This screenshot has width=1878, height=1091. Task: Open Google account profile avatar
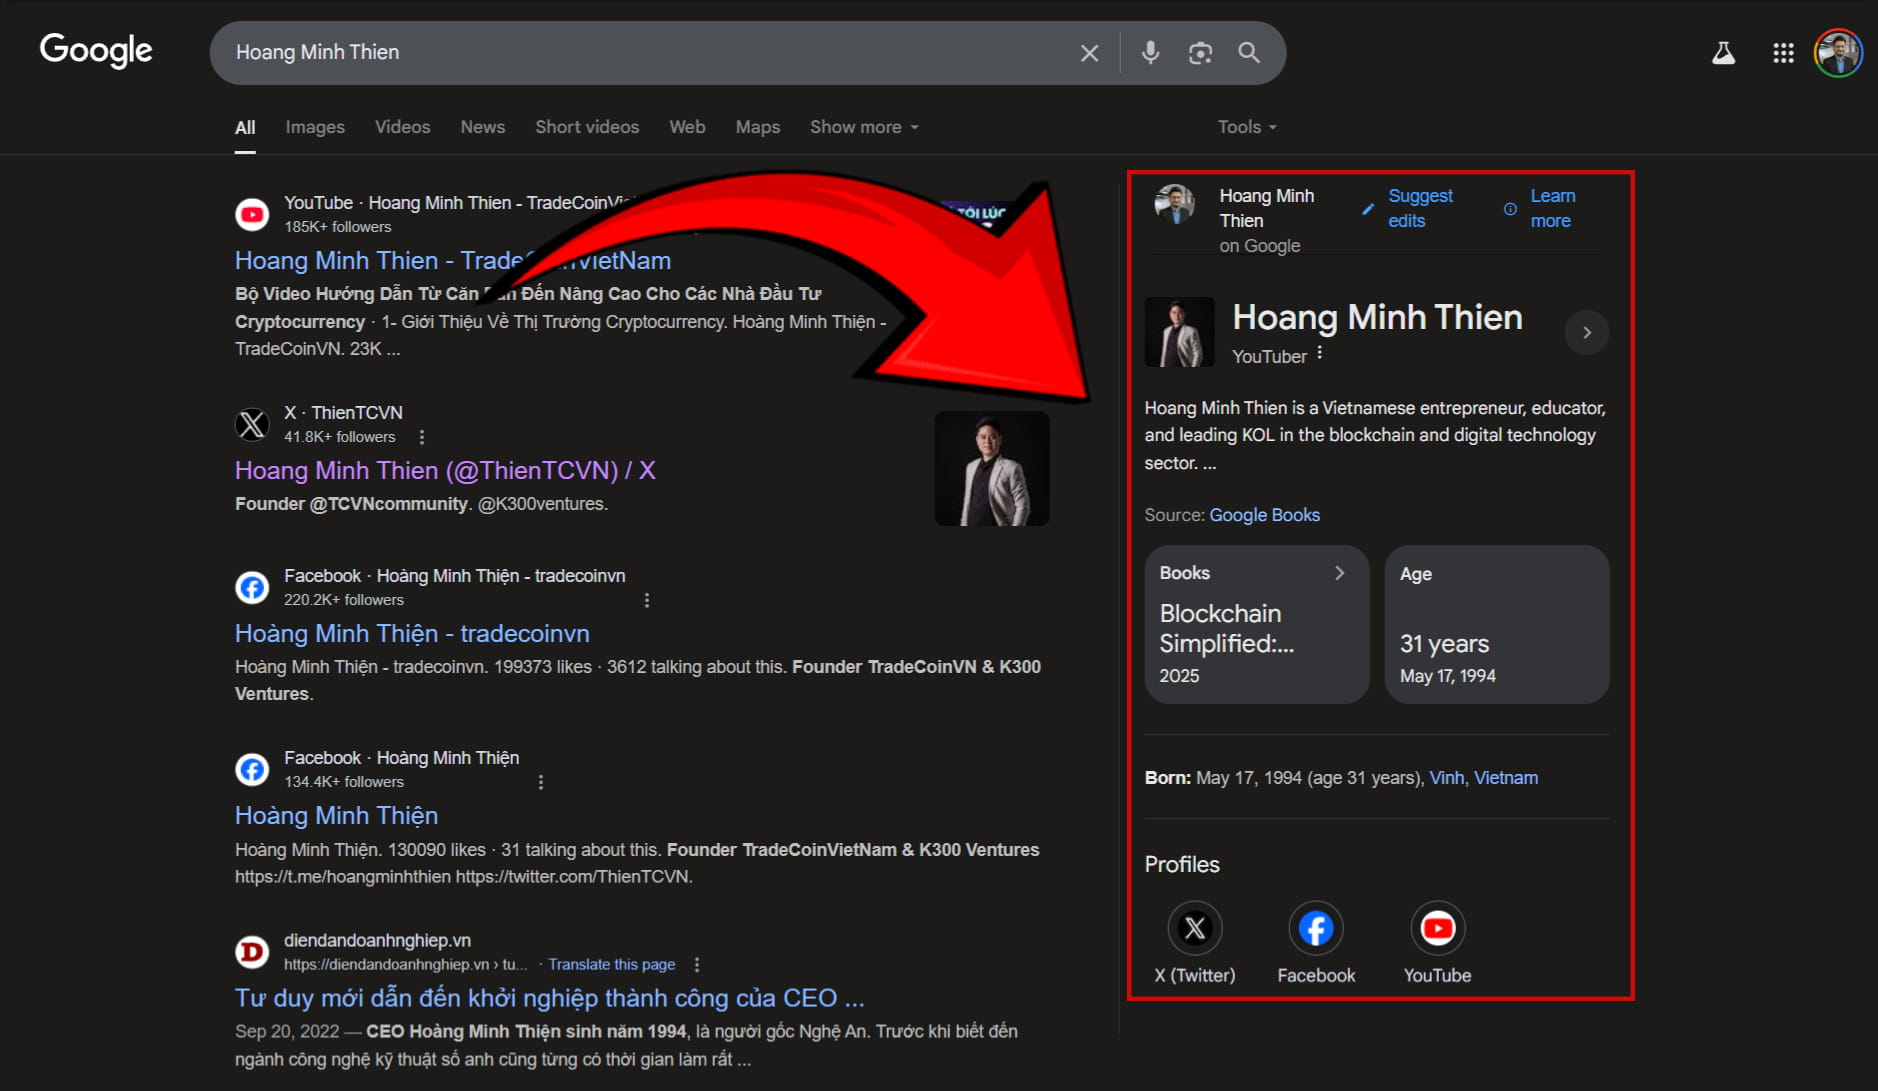pos(1838,53)
